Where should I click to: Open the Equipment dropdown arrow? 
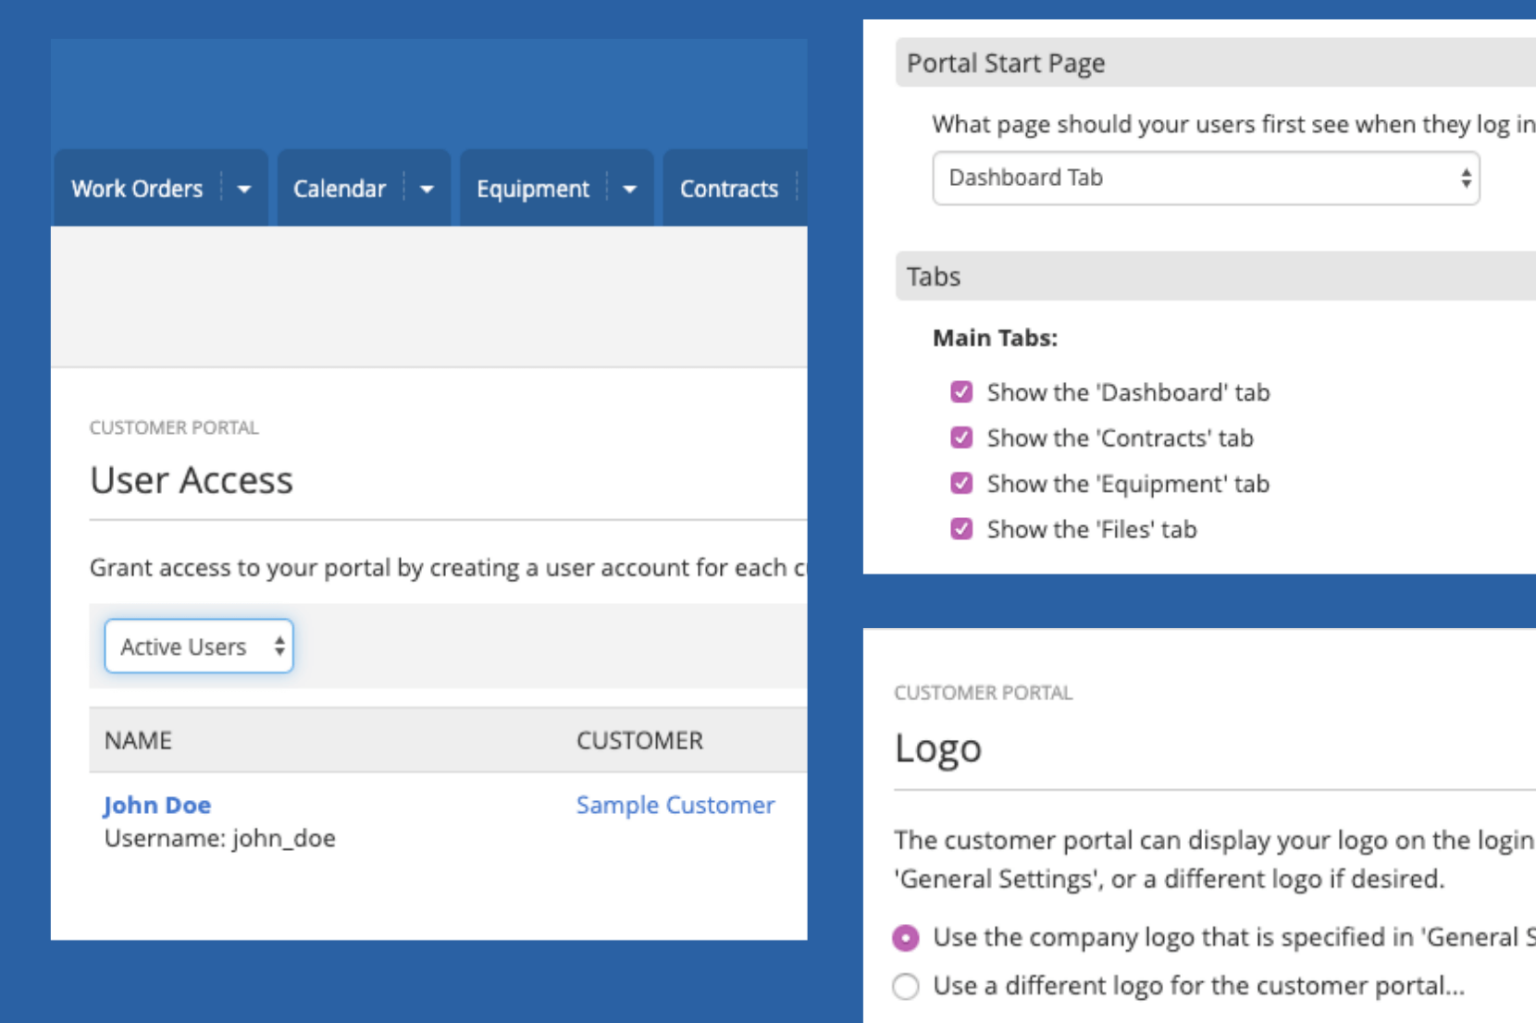click(x=630, y=188)
